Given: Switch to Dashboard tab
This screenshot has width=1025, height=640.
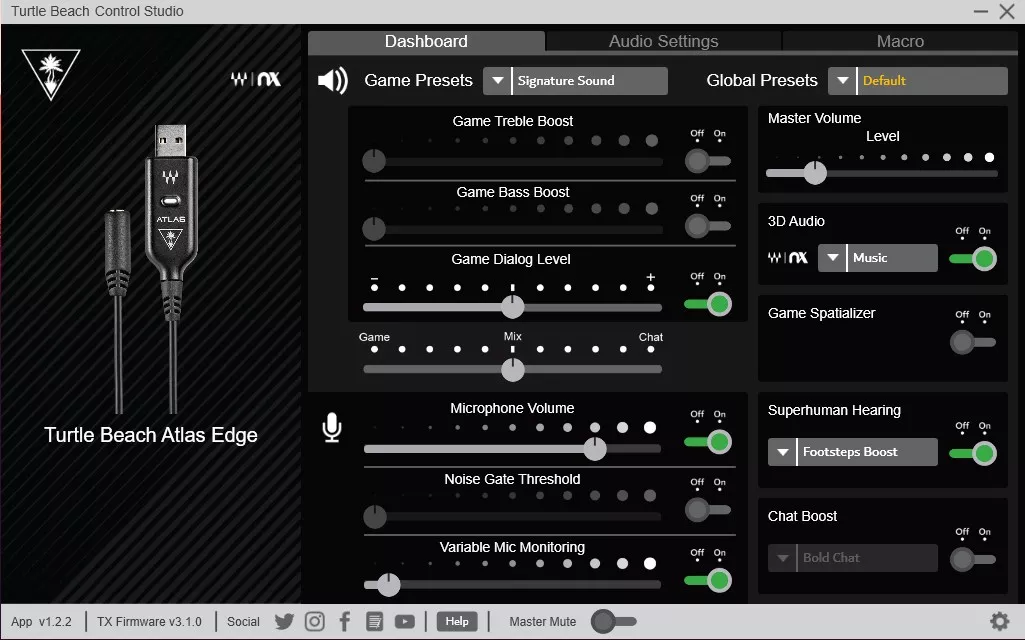Looking at the screenshot, I should pos(426,41).
